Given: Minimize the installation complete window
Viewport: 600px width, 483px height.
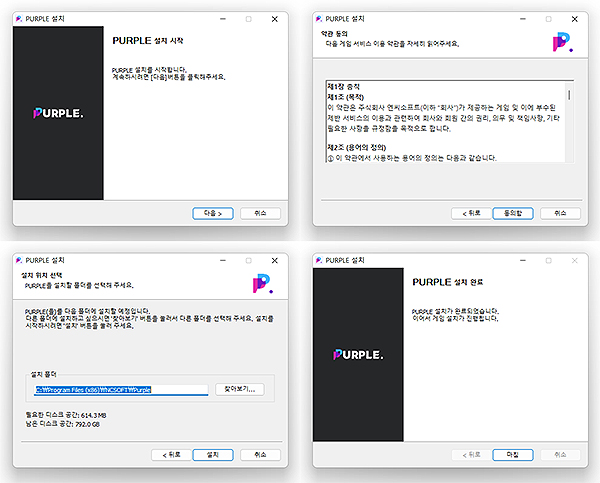Looking at the screenshot, I should (x=523, y=260).
